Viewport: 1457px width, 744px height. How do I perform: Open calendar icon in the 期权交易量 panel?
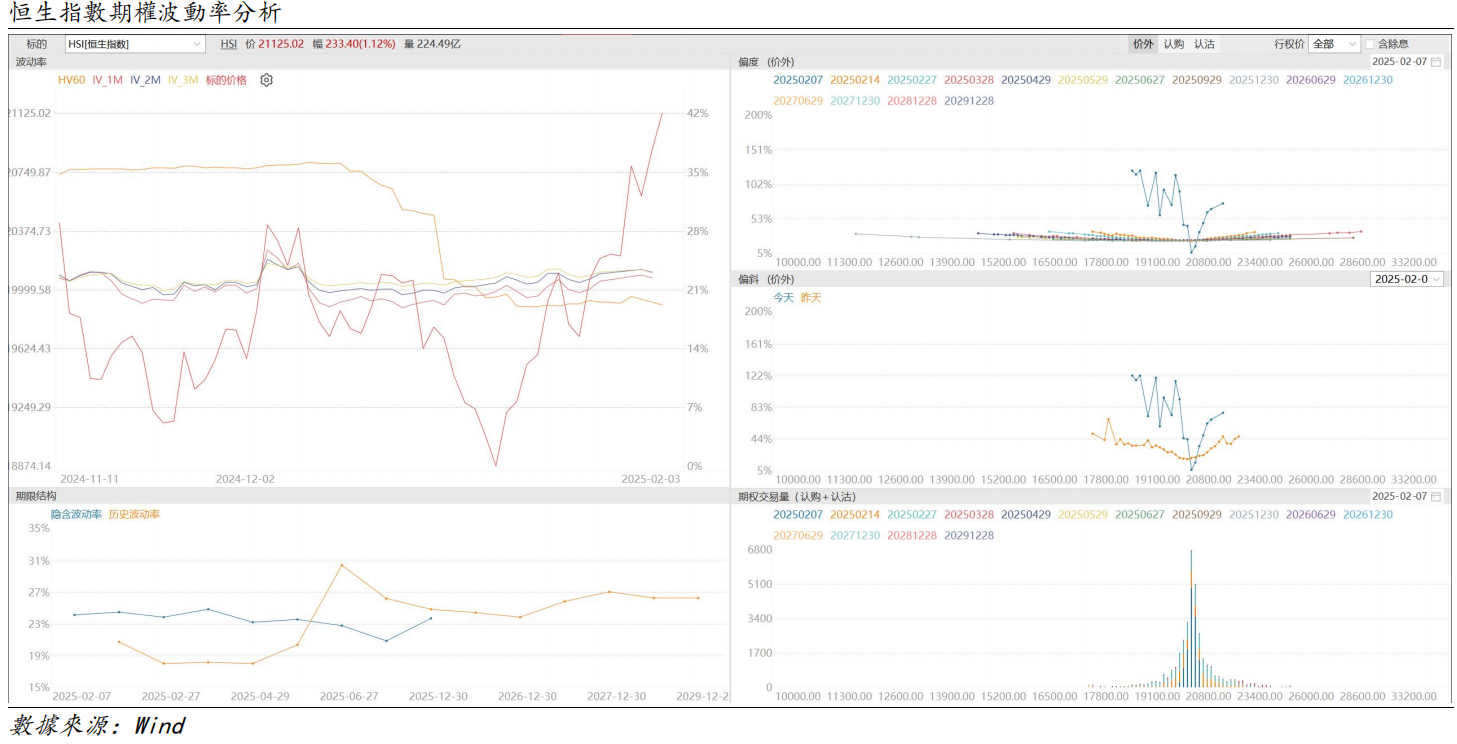(x=1435, y=496)
